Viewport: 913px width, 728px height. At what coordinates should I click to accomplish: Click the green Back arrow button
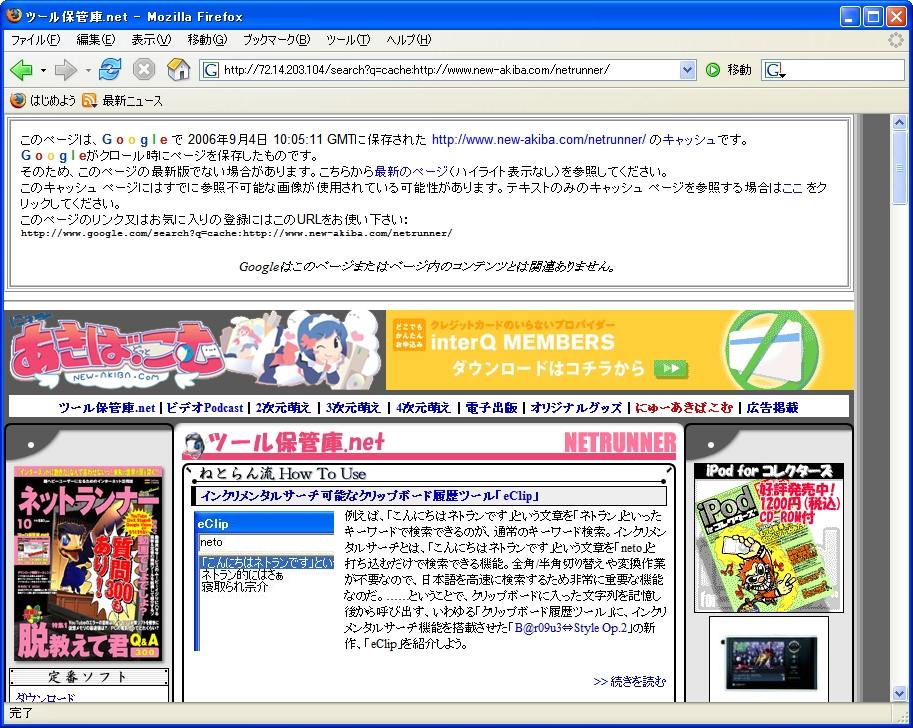[x=22, y=70]
